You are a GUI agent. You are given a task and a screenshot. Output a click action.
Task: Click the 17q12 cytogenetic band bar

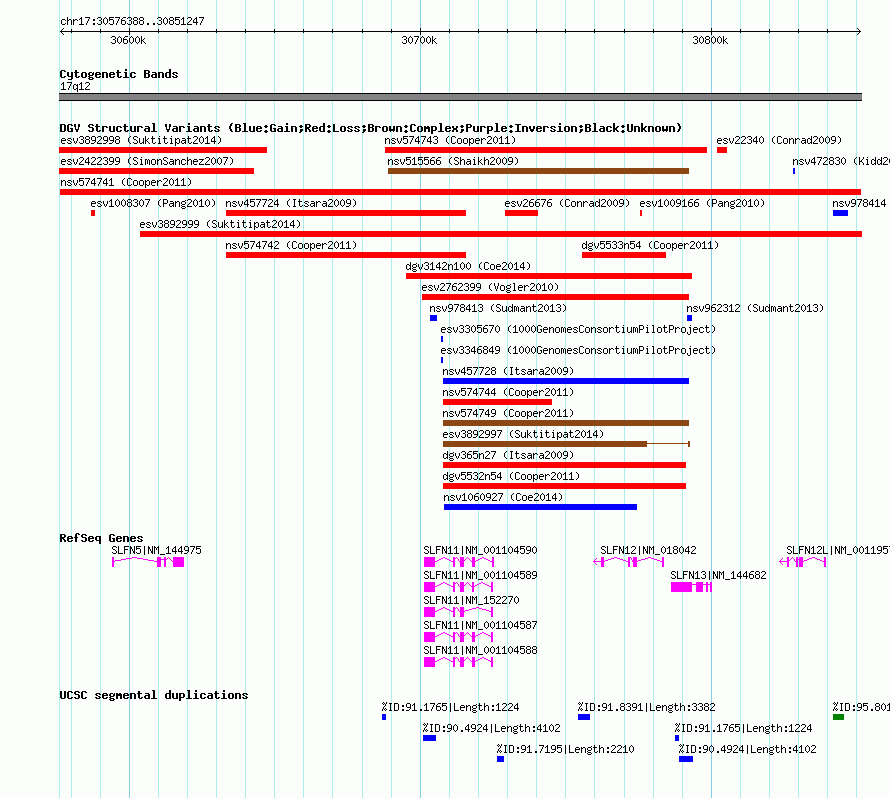(460, 97)
